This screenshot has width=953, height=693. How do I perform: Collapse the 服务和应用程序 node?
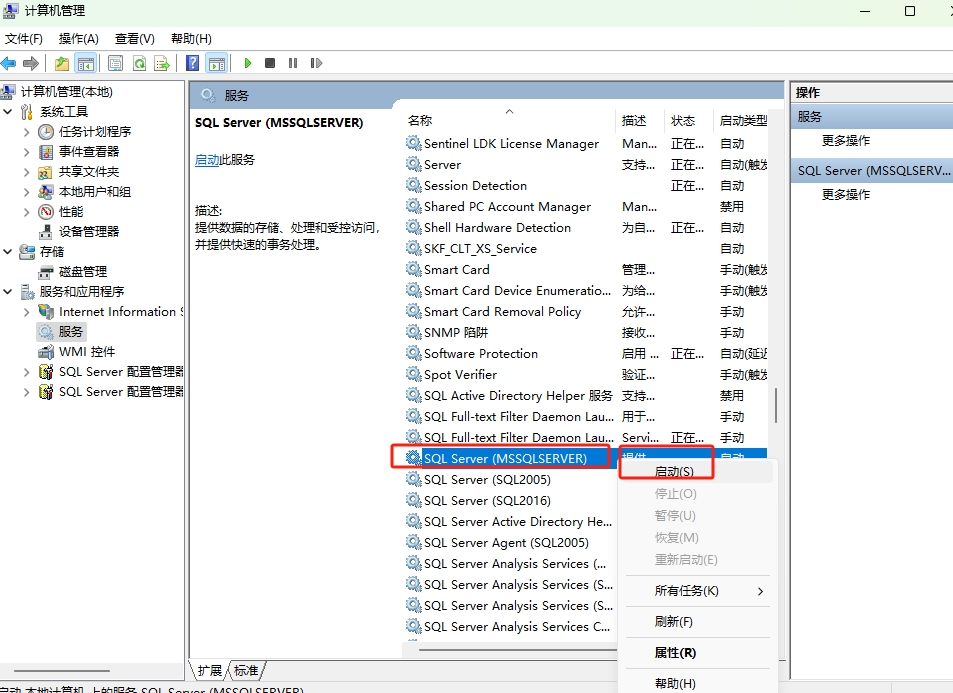[x=8, y=292]
